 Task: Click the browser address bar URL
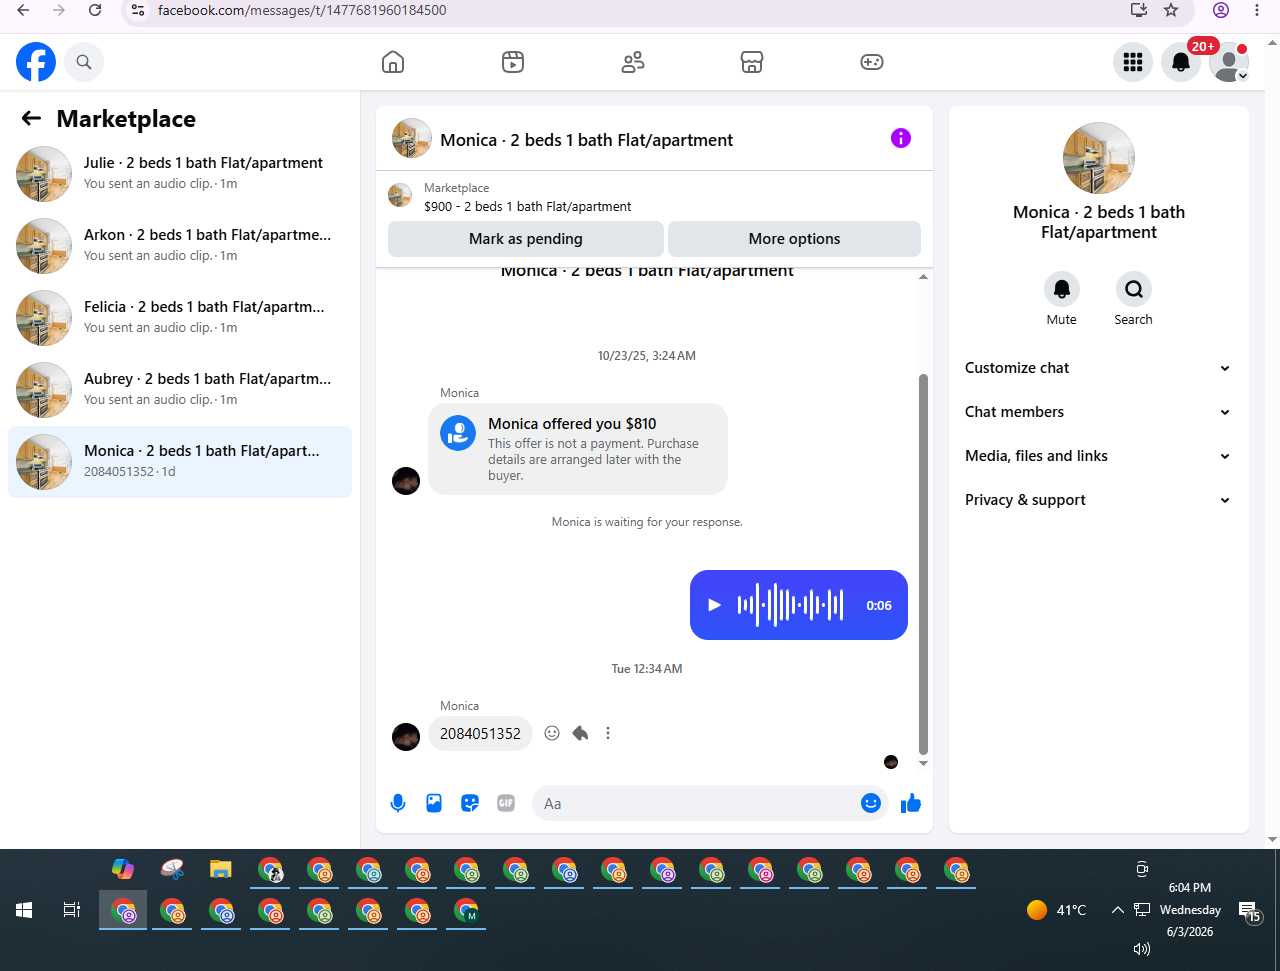[x=302, y=10]
